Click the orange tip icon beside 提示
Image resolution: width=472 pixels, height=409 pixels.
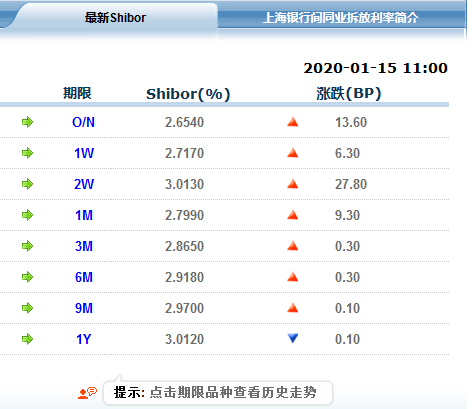[x=87, y=393]
